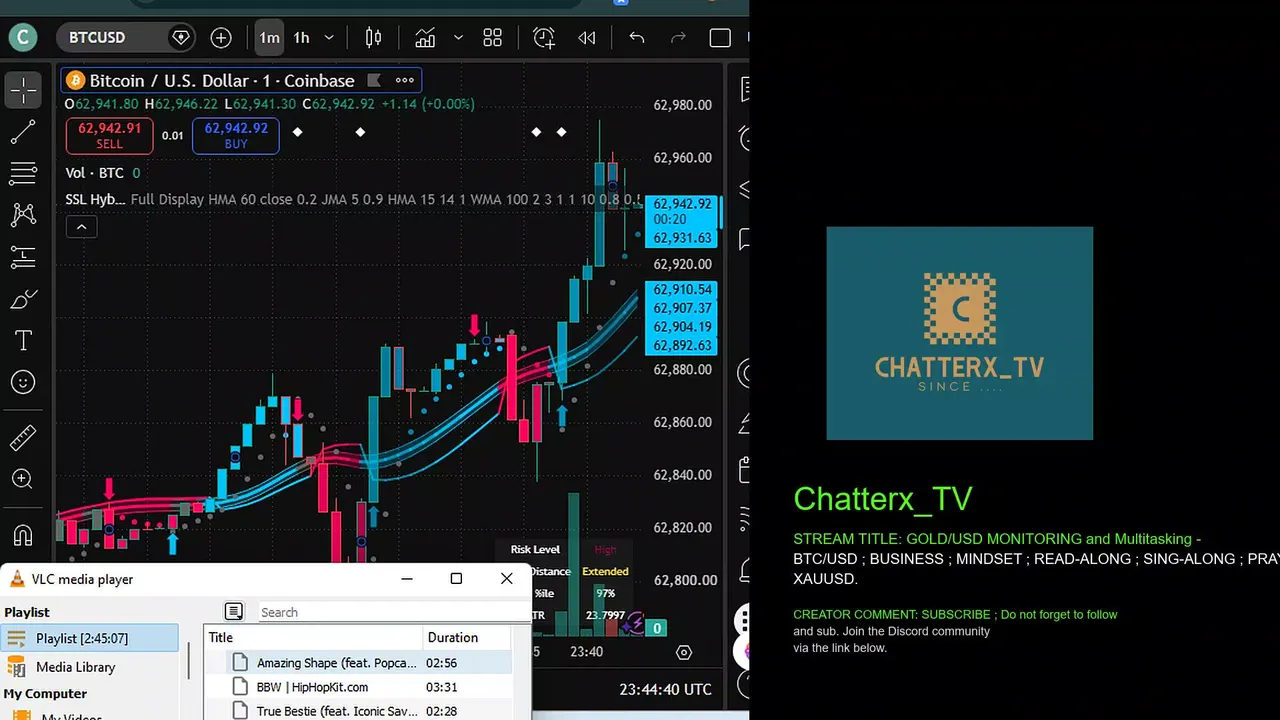Click the Chatterx_TV channel logo thumbnail
The image size is (1280, 720).
[x=959, y=333]
